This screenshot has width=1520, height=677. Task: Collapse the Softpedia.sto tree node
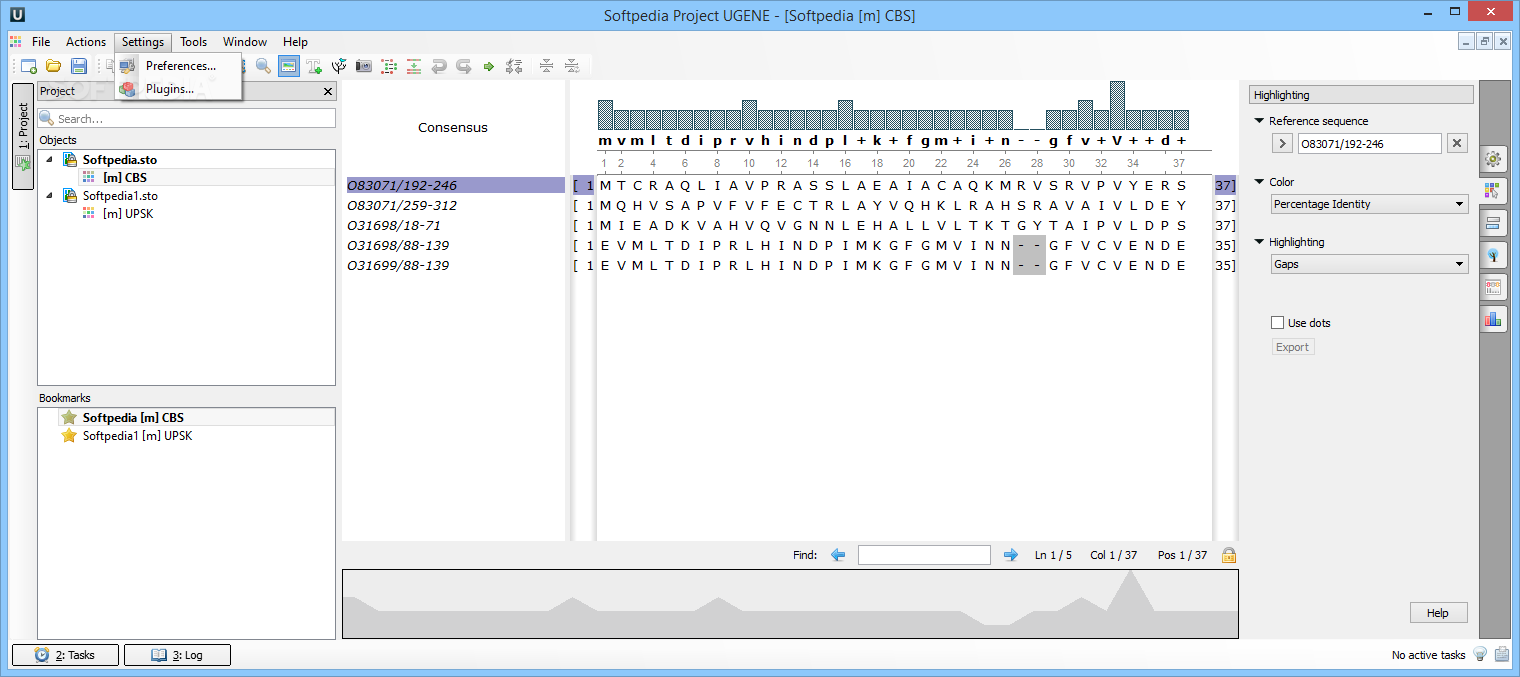(x=50, y=159)
